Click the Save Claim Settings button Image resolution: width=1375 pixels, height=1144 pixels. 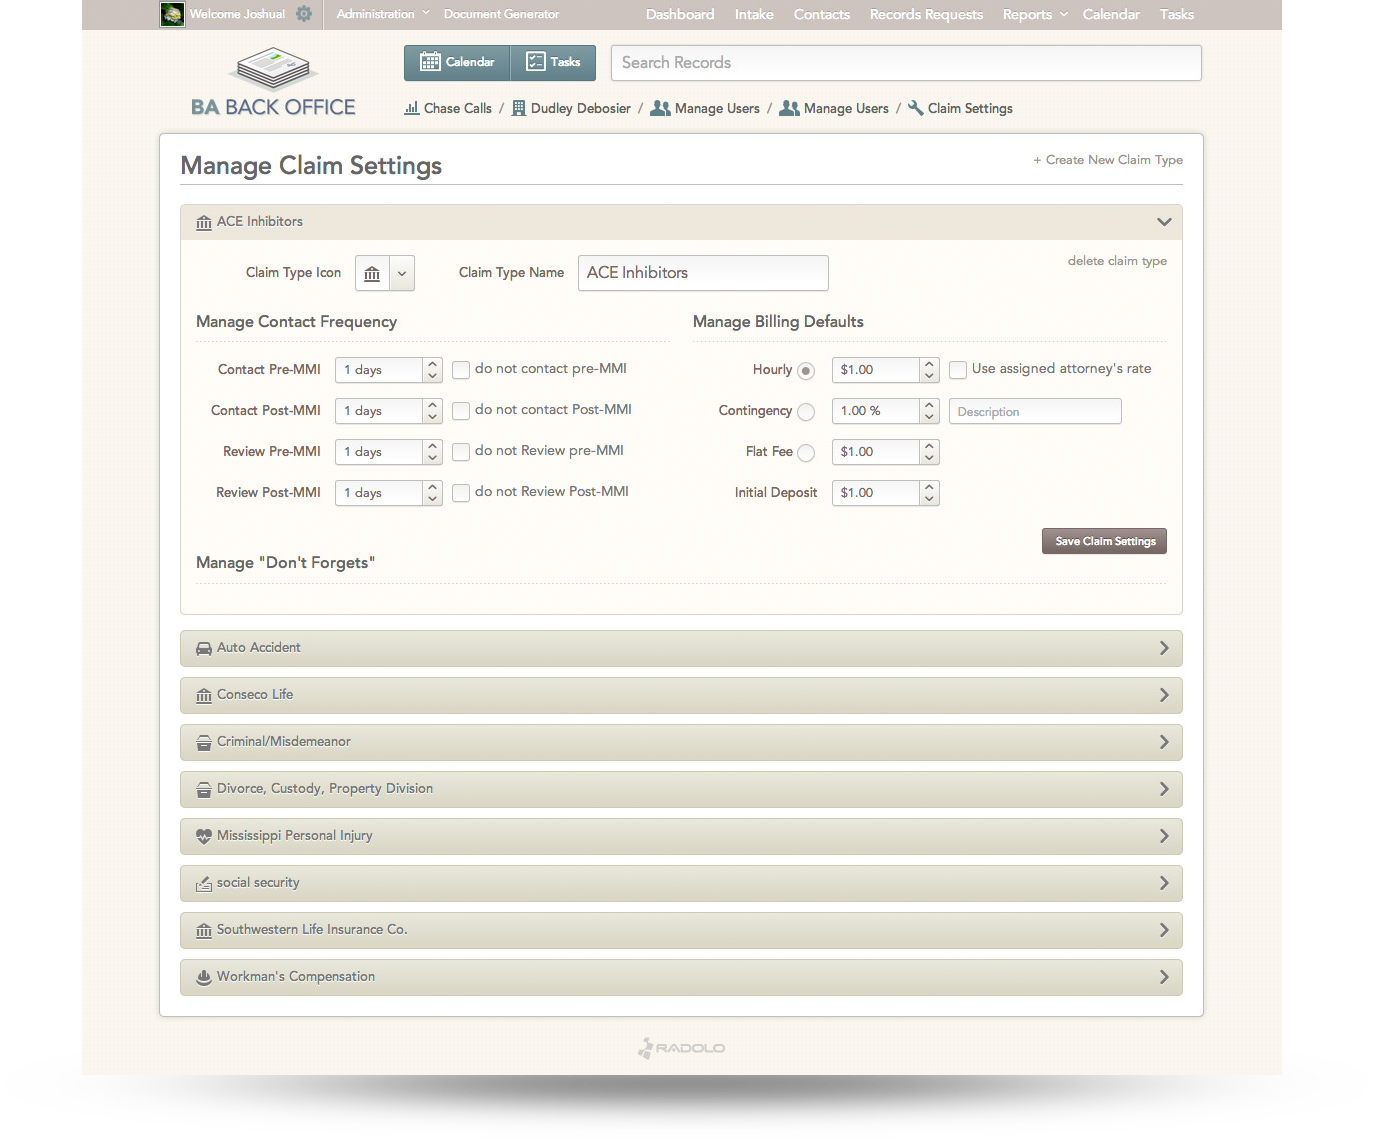[x=1104, y=541]
